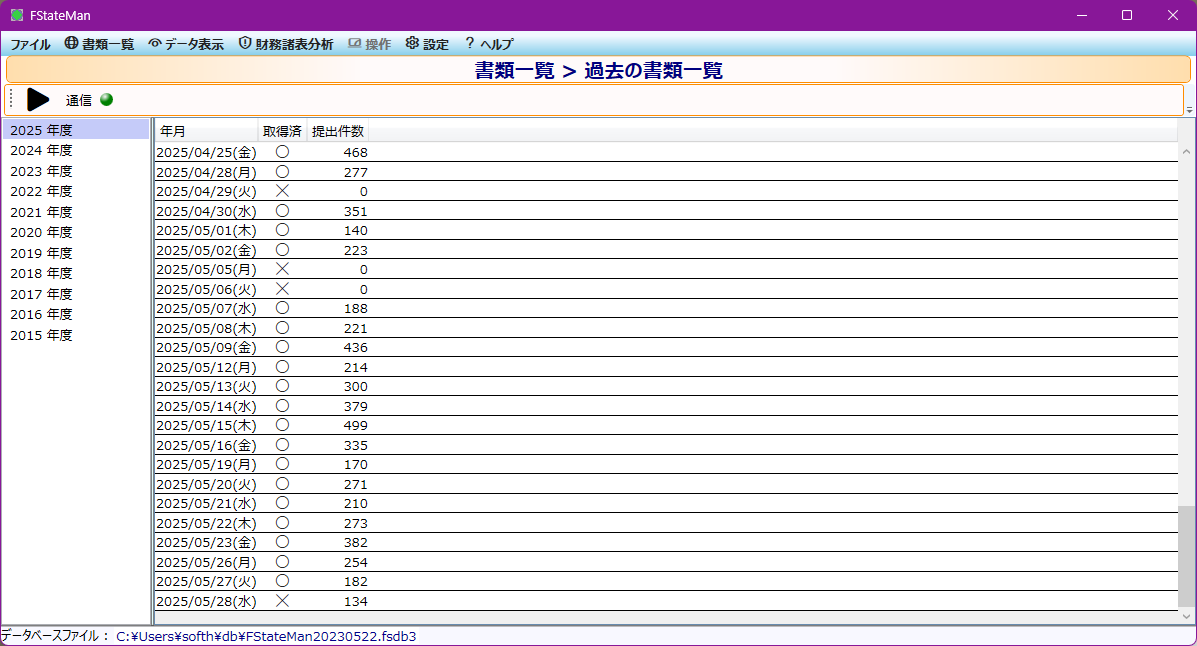Viewport: 1197px width, 646px height.
Task: Sort by the 年月 column header
Action: click(x=206, y=131)
